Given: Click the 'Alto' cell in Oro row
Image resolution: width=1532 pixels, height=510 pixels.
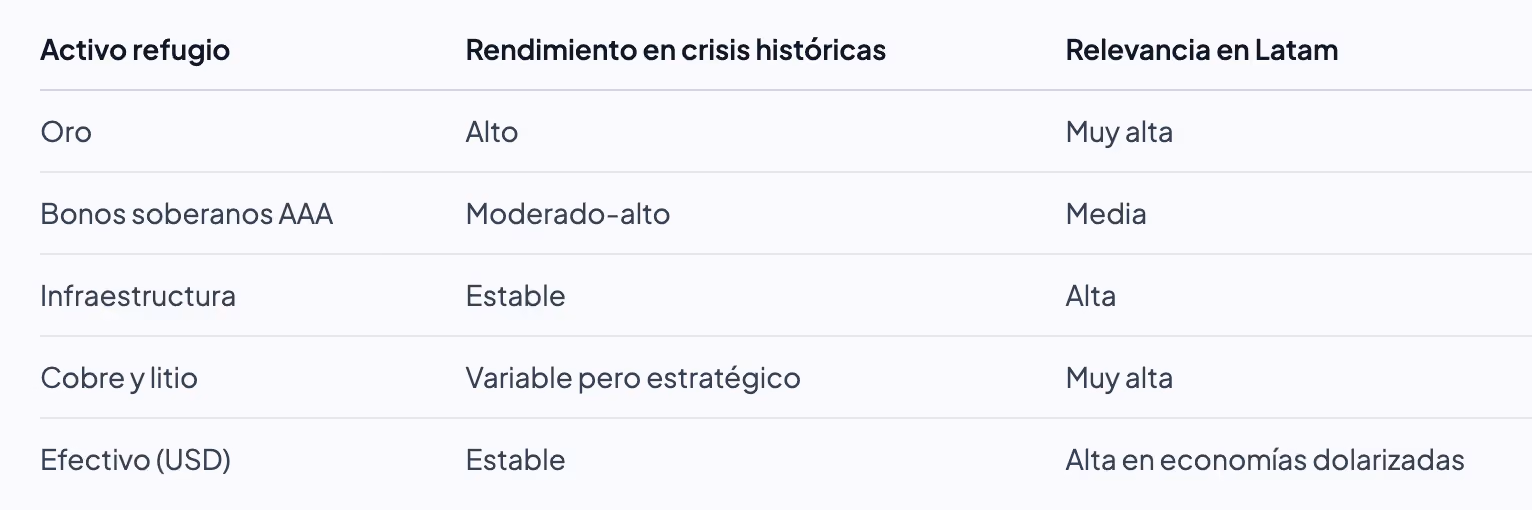Looking at the screenshot, I should pyautogui.click(x=492, y=132).
